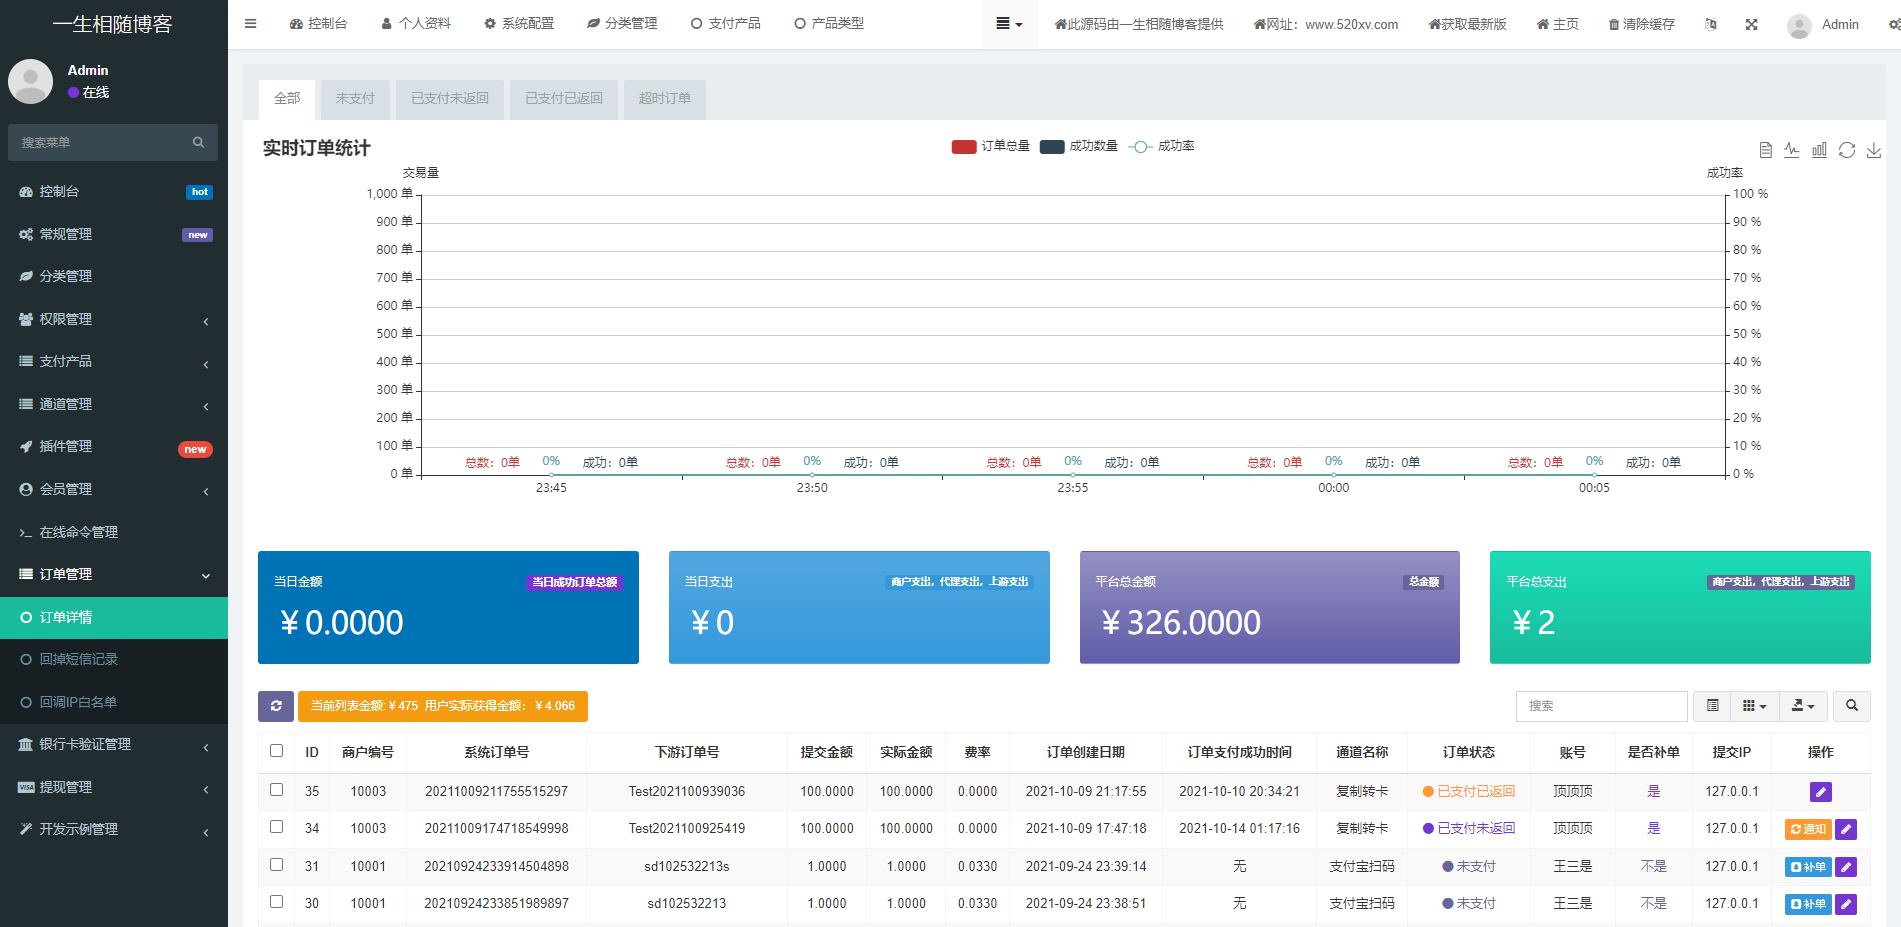Visit the www.520xv.com website link
This screenshot has width=1901, height=927.
[x=1326, y=23]
